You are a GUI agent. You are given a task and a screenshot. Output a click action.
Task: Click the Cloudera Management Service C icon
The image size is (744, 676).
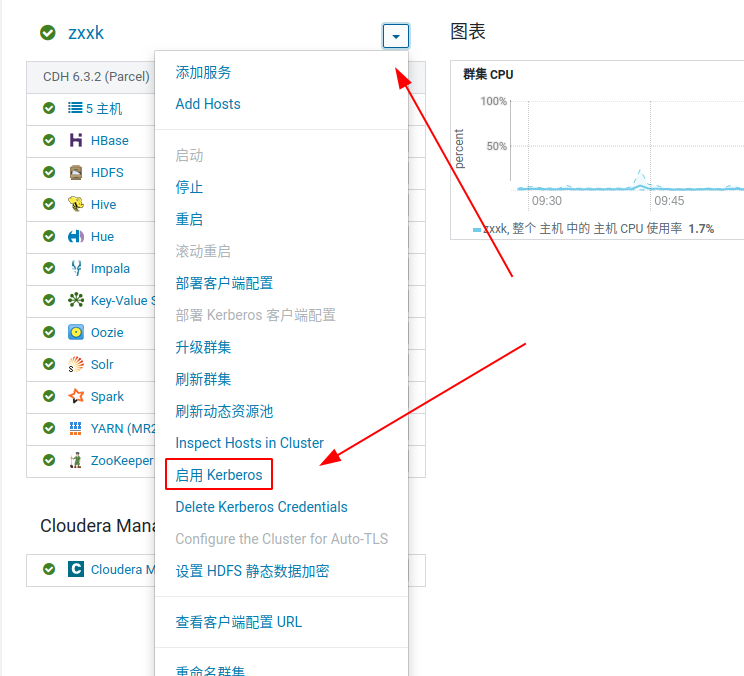tap(76, 569)
